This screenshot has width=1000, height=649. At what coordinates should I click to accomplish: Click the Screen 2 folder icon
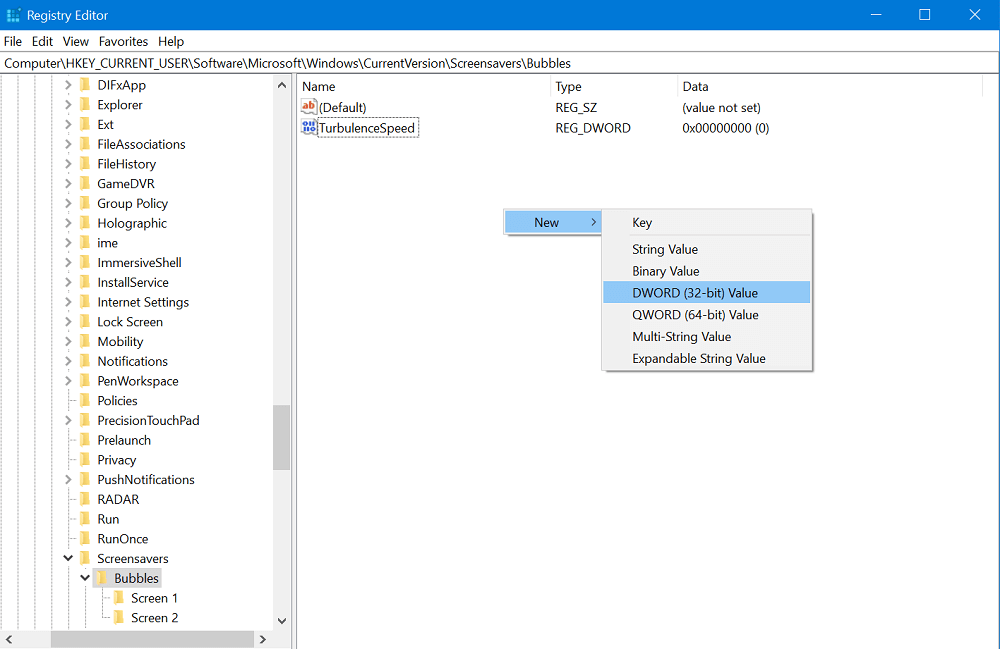tap(119, 618)
